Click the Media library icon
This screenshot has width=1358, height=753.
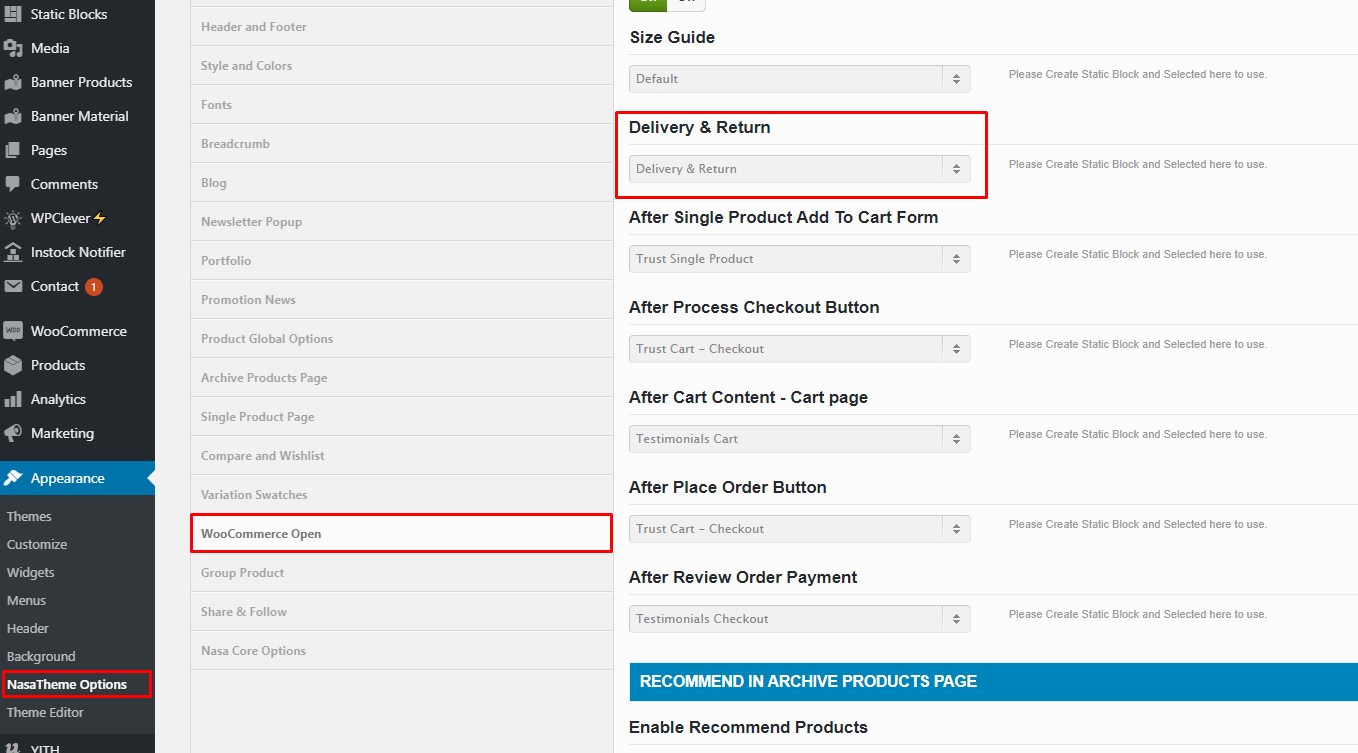[13, 48]
